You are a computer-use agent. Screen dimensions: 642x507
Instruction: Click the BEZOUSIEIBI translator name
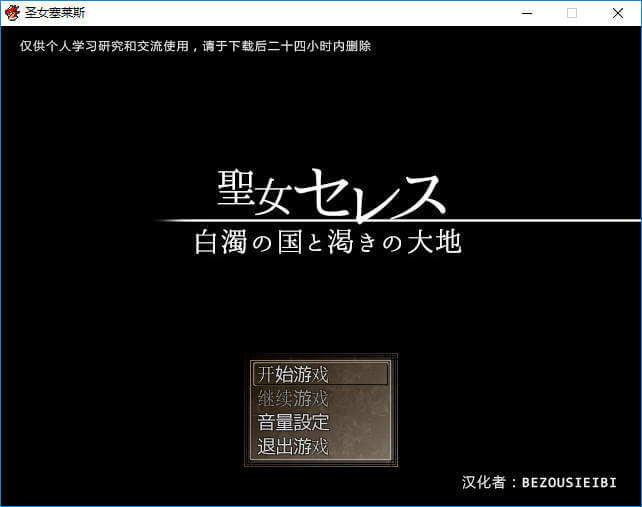569,482
